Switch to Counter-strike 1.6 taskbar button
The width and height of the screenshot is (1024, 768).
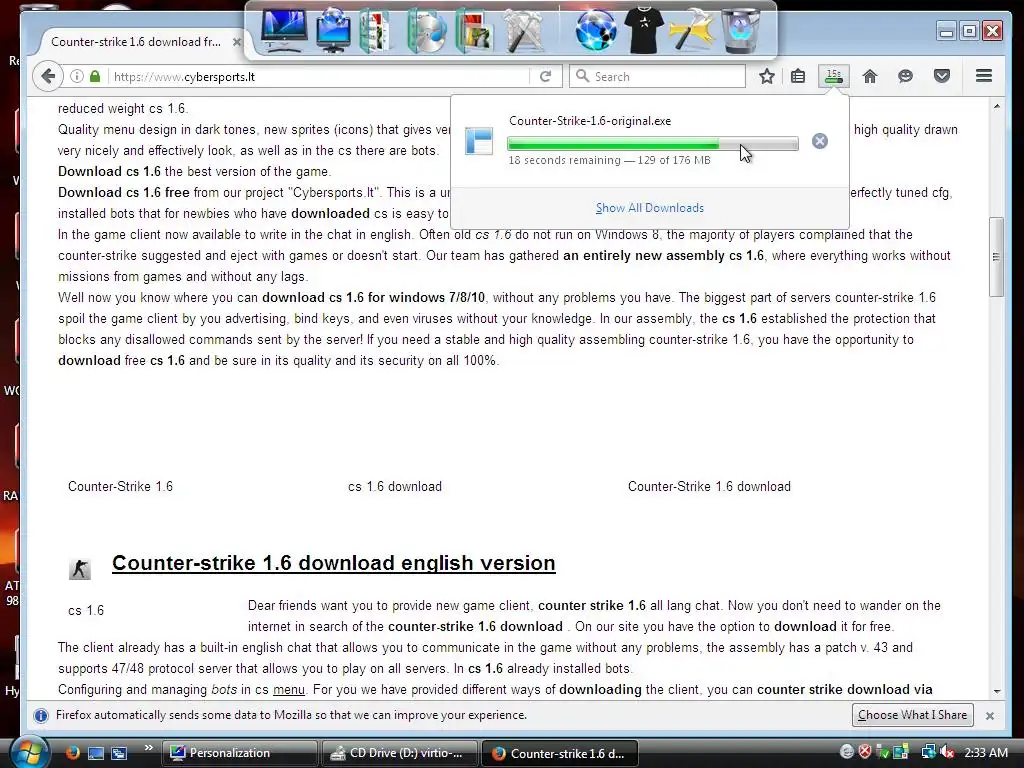click(x=559, y=753)
